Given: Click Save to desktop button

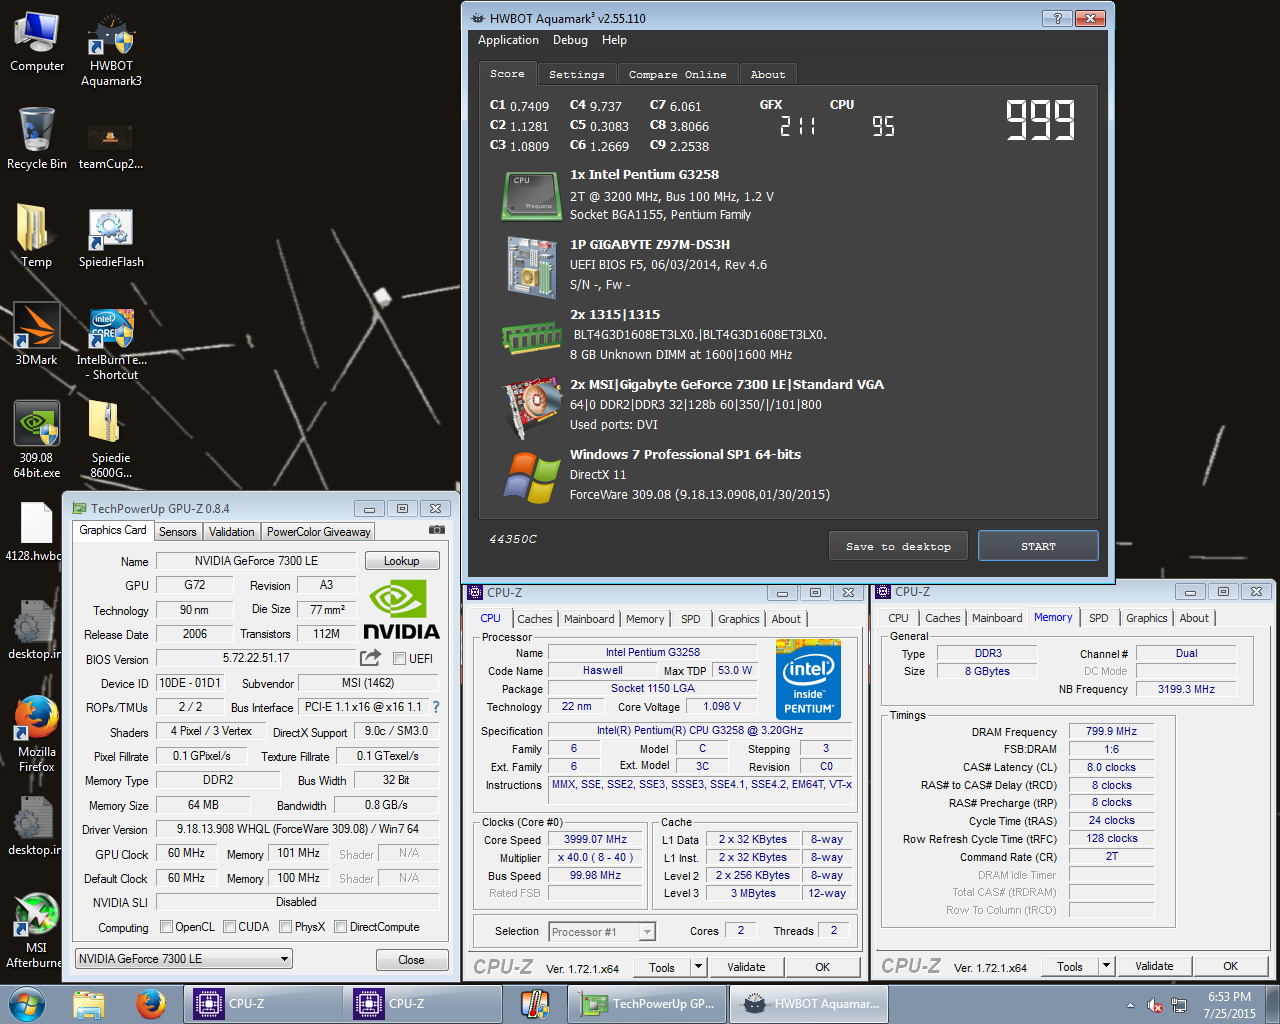Looking at the screenshot, I should tap(898, 546).
